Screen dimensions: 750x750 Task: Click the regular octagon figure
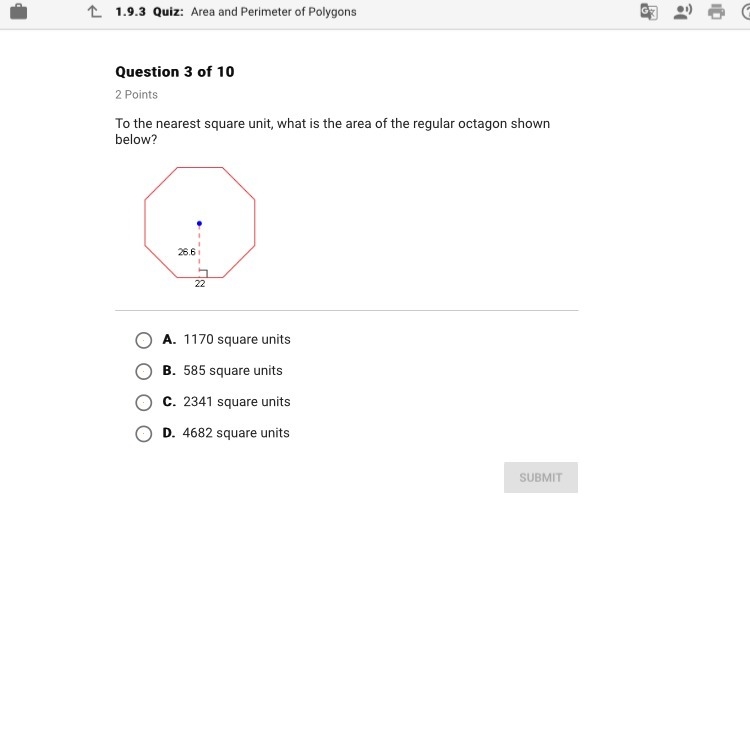(x=200, y=222)
